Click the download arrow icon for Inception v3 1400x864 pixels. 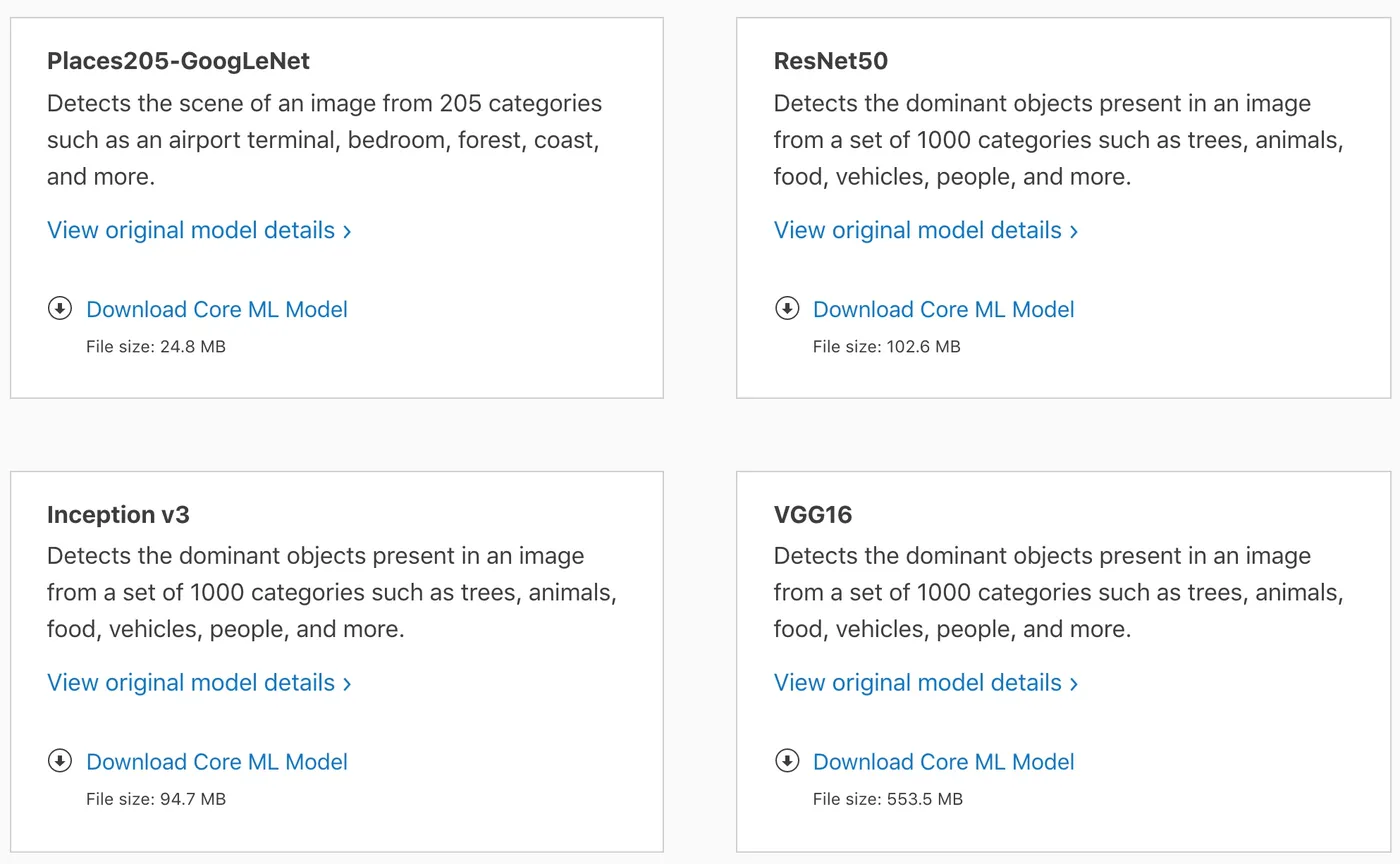(60, 761)
